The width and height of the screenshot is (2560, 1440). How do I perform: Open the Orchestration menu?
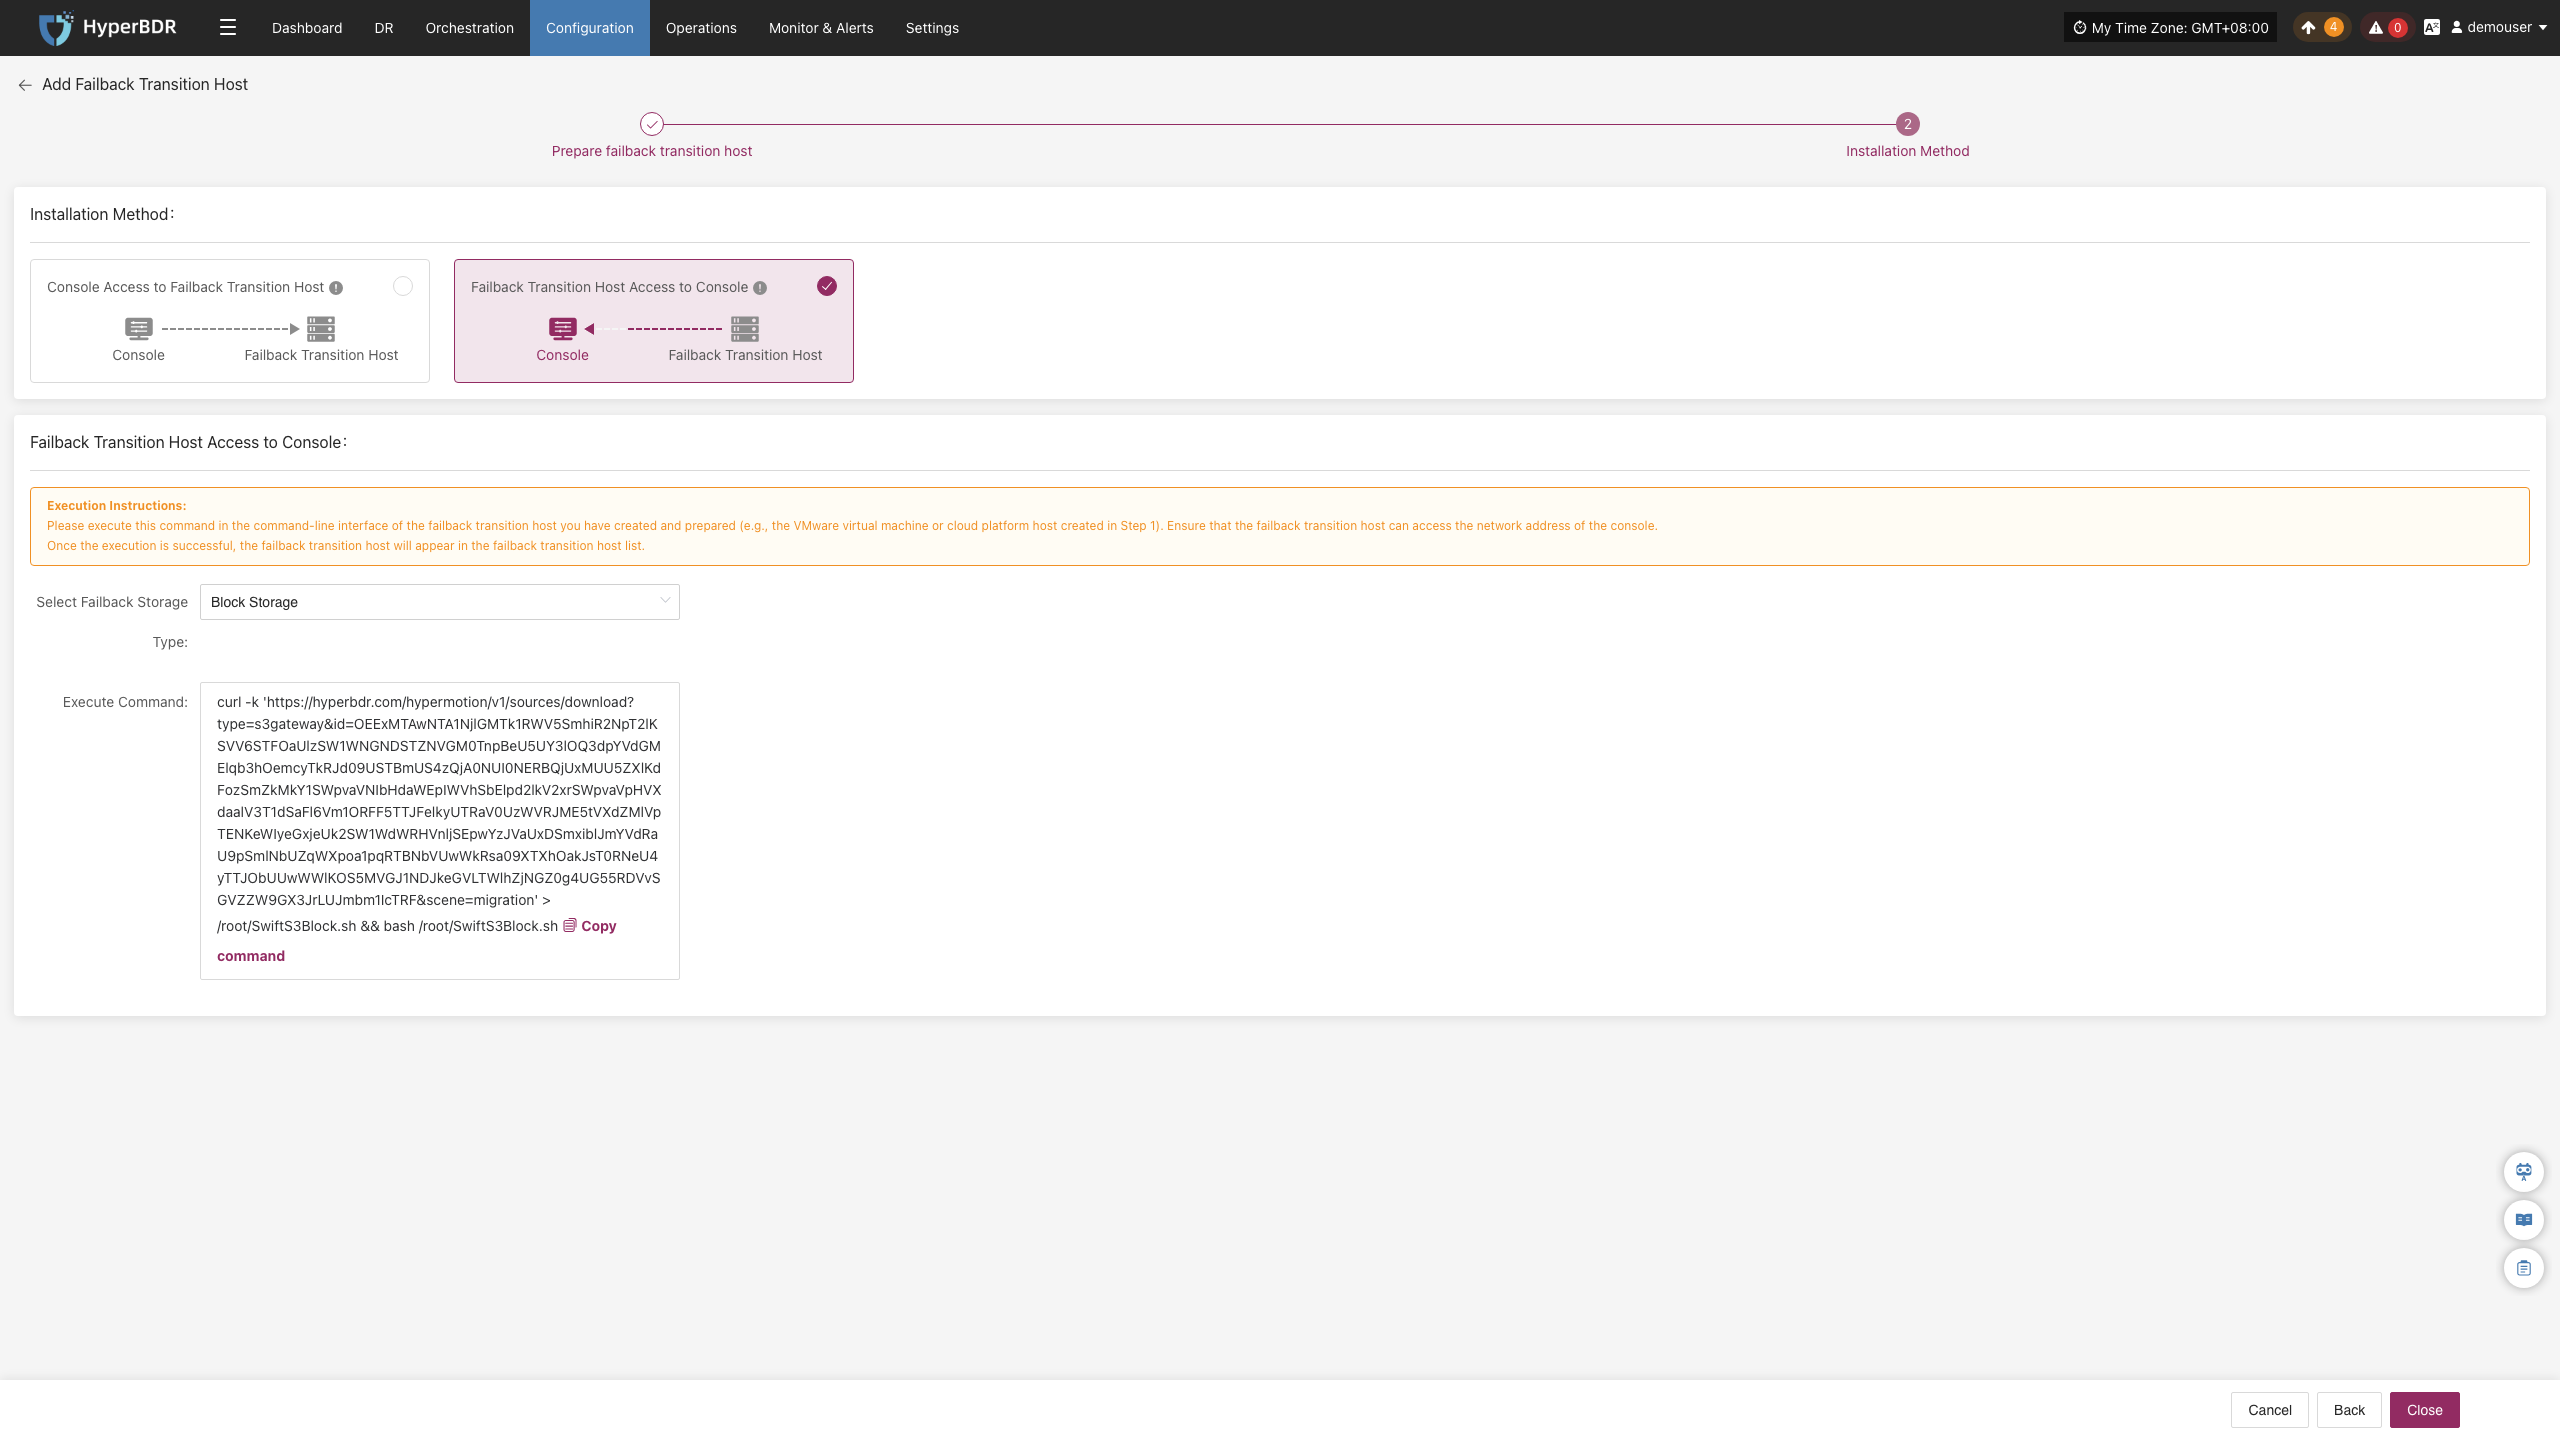click(x=470, y=28)
